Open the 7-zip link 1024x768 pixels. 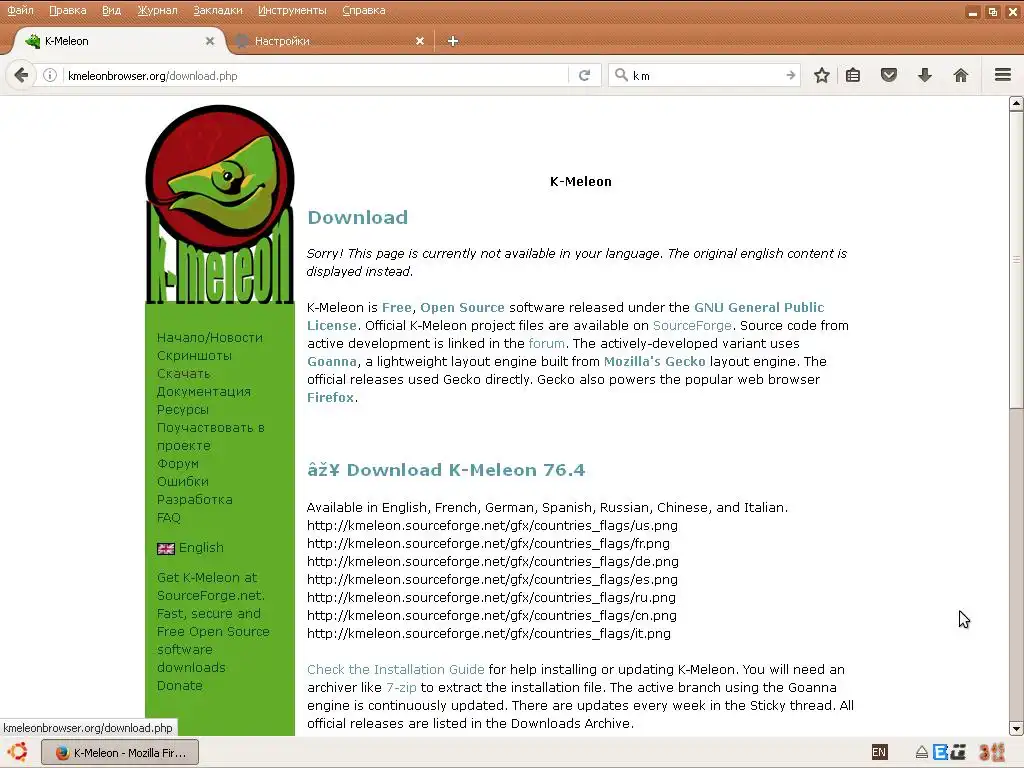[401, 688]
